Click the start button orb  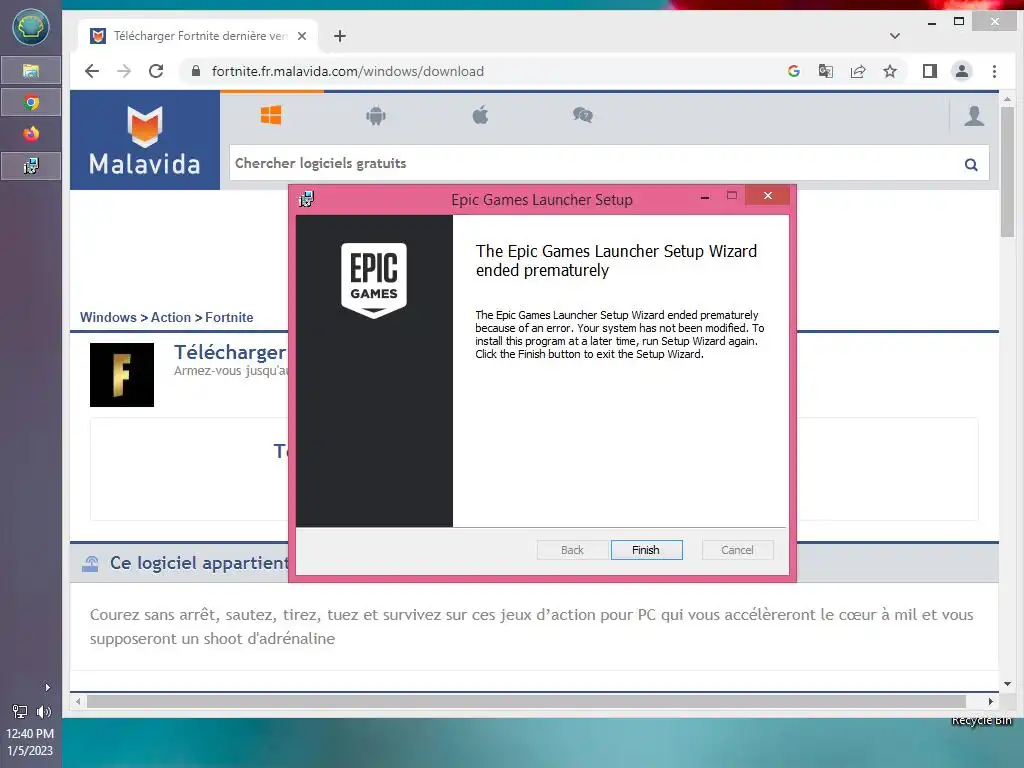tap(31, 27)
